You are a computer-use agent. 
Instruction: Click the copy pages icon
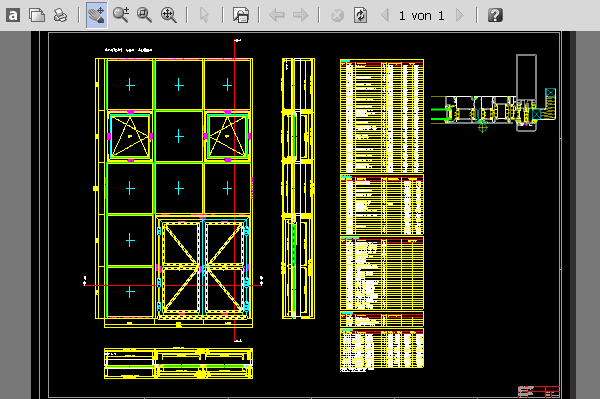pos(37,15)
